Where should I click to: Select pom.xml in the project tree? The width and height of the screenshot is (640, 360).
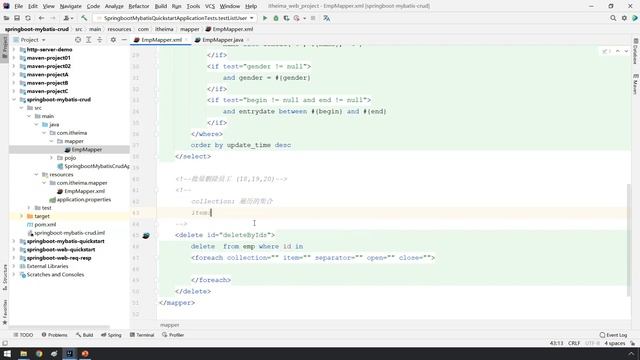click(x=45, y=224)
